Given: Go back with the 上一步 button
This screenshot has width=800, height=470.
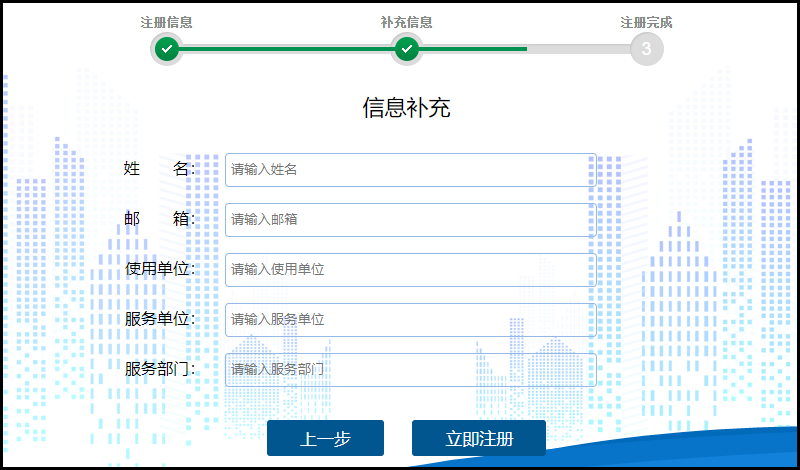Looking at the screenshot, I should click(325, 438).
